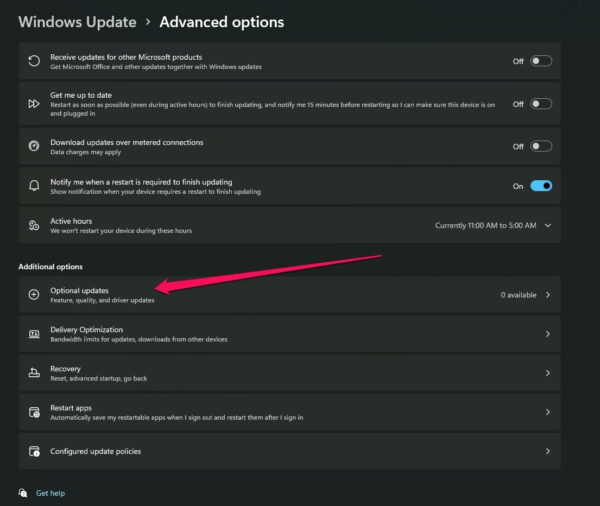Screen dimensions: 600x506
Task: Click the gauge icon for metered connections
Action: point(33,145)
